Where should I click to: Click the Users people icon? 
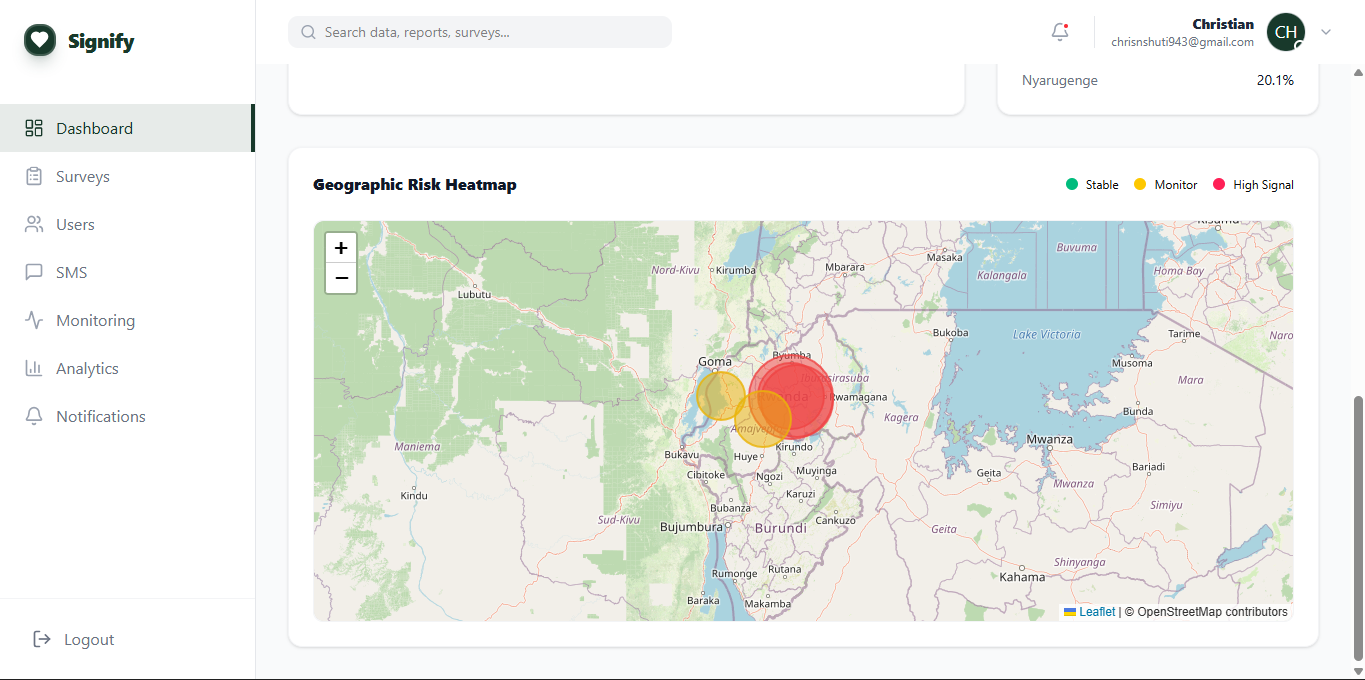point(34,224)
